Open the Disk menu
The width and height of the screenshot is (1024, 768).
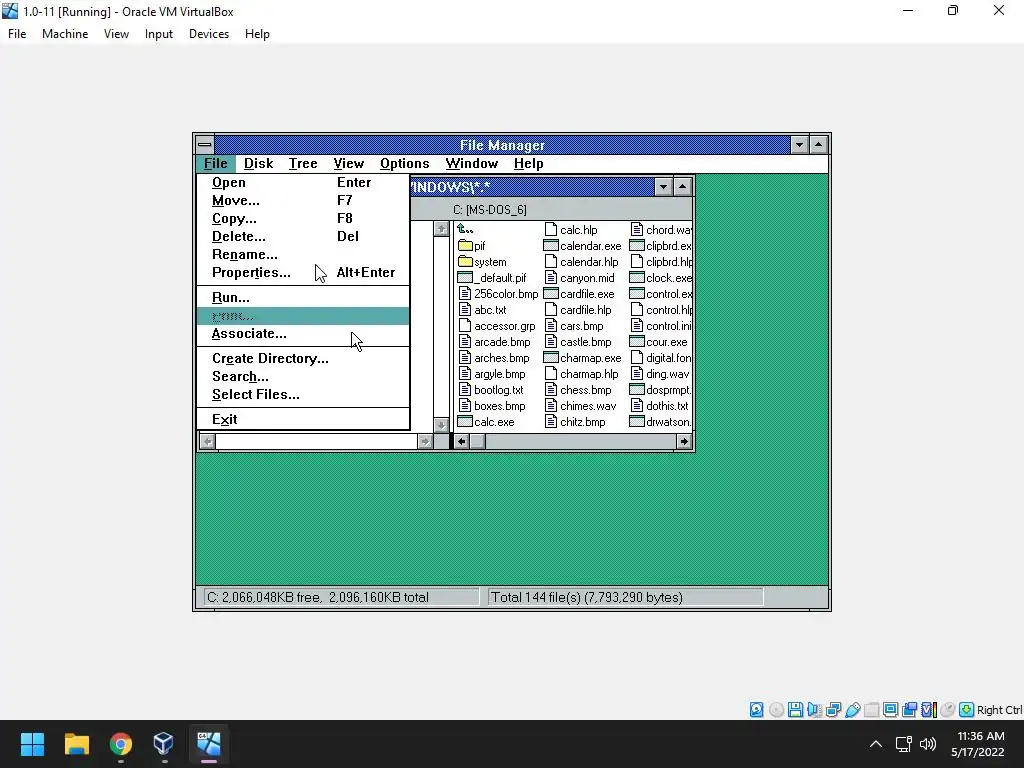point(259,164)
